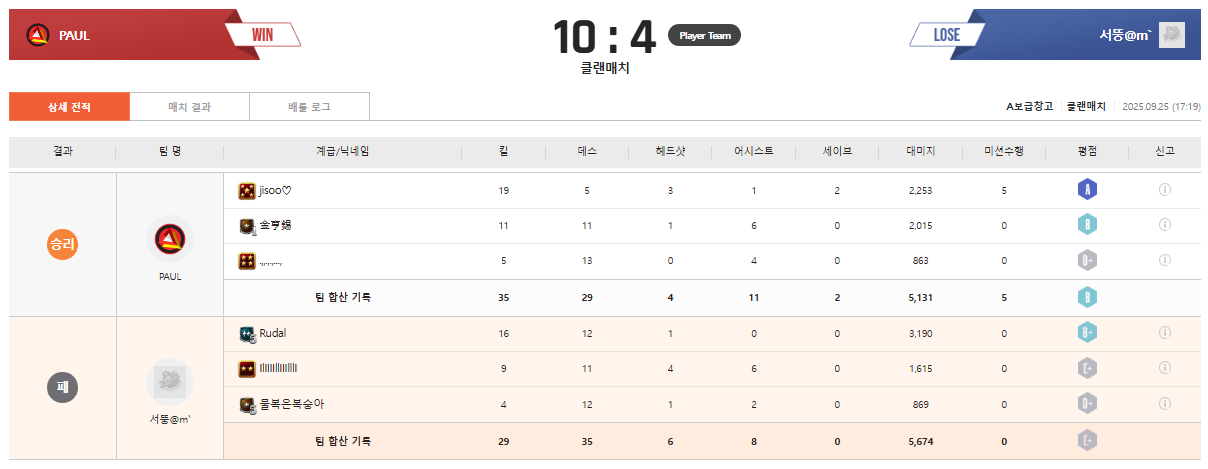1208x469 pixels.
Task: Open player profile for 물복은복숭아
Action: tap(291, 404)
